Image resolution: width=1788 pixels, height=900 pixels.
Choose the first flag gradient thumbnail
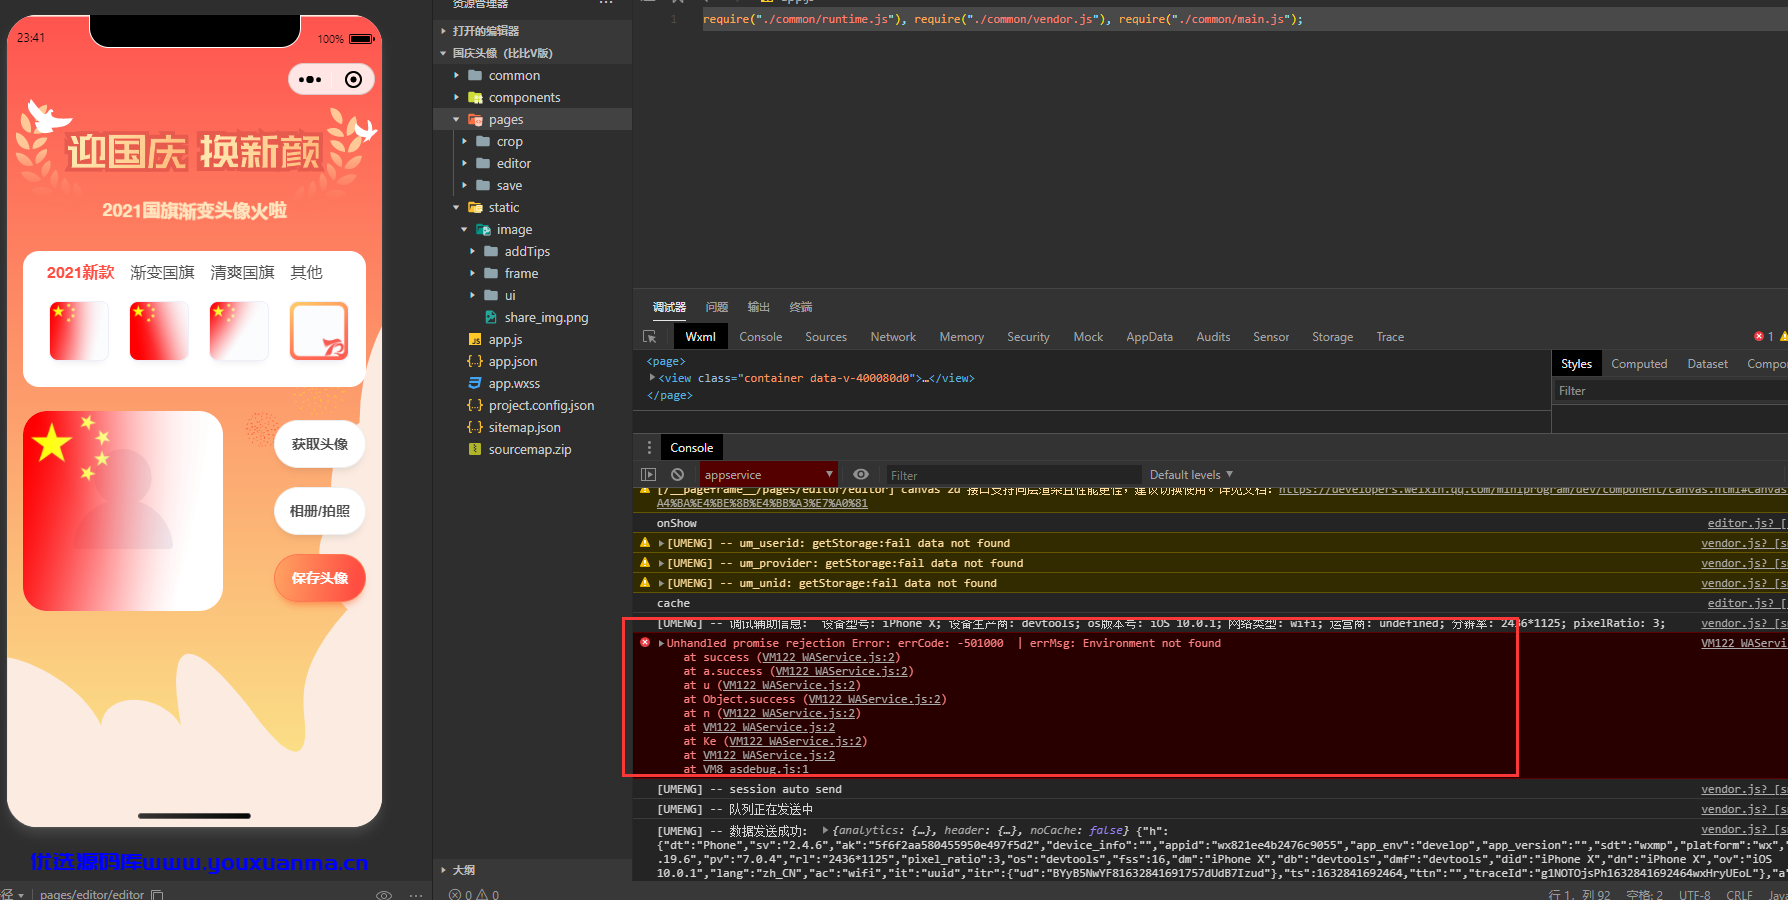[79, 331]
